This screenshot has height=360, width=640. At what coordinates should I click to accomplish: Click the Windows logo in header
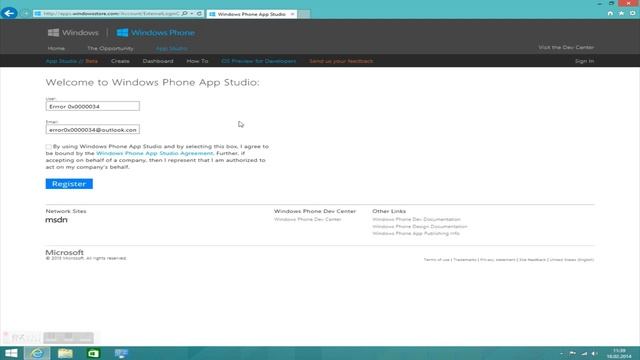(x=73, y=33)
